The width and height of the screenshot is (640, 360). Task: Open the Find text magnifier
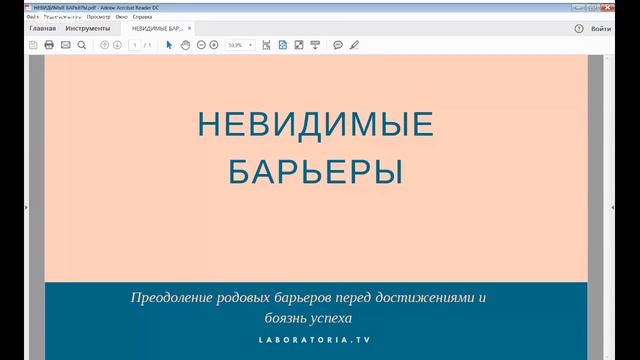click(82, 45)
